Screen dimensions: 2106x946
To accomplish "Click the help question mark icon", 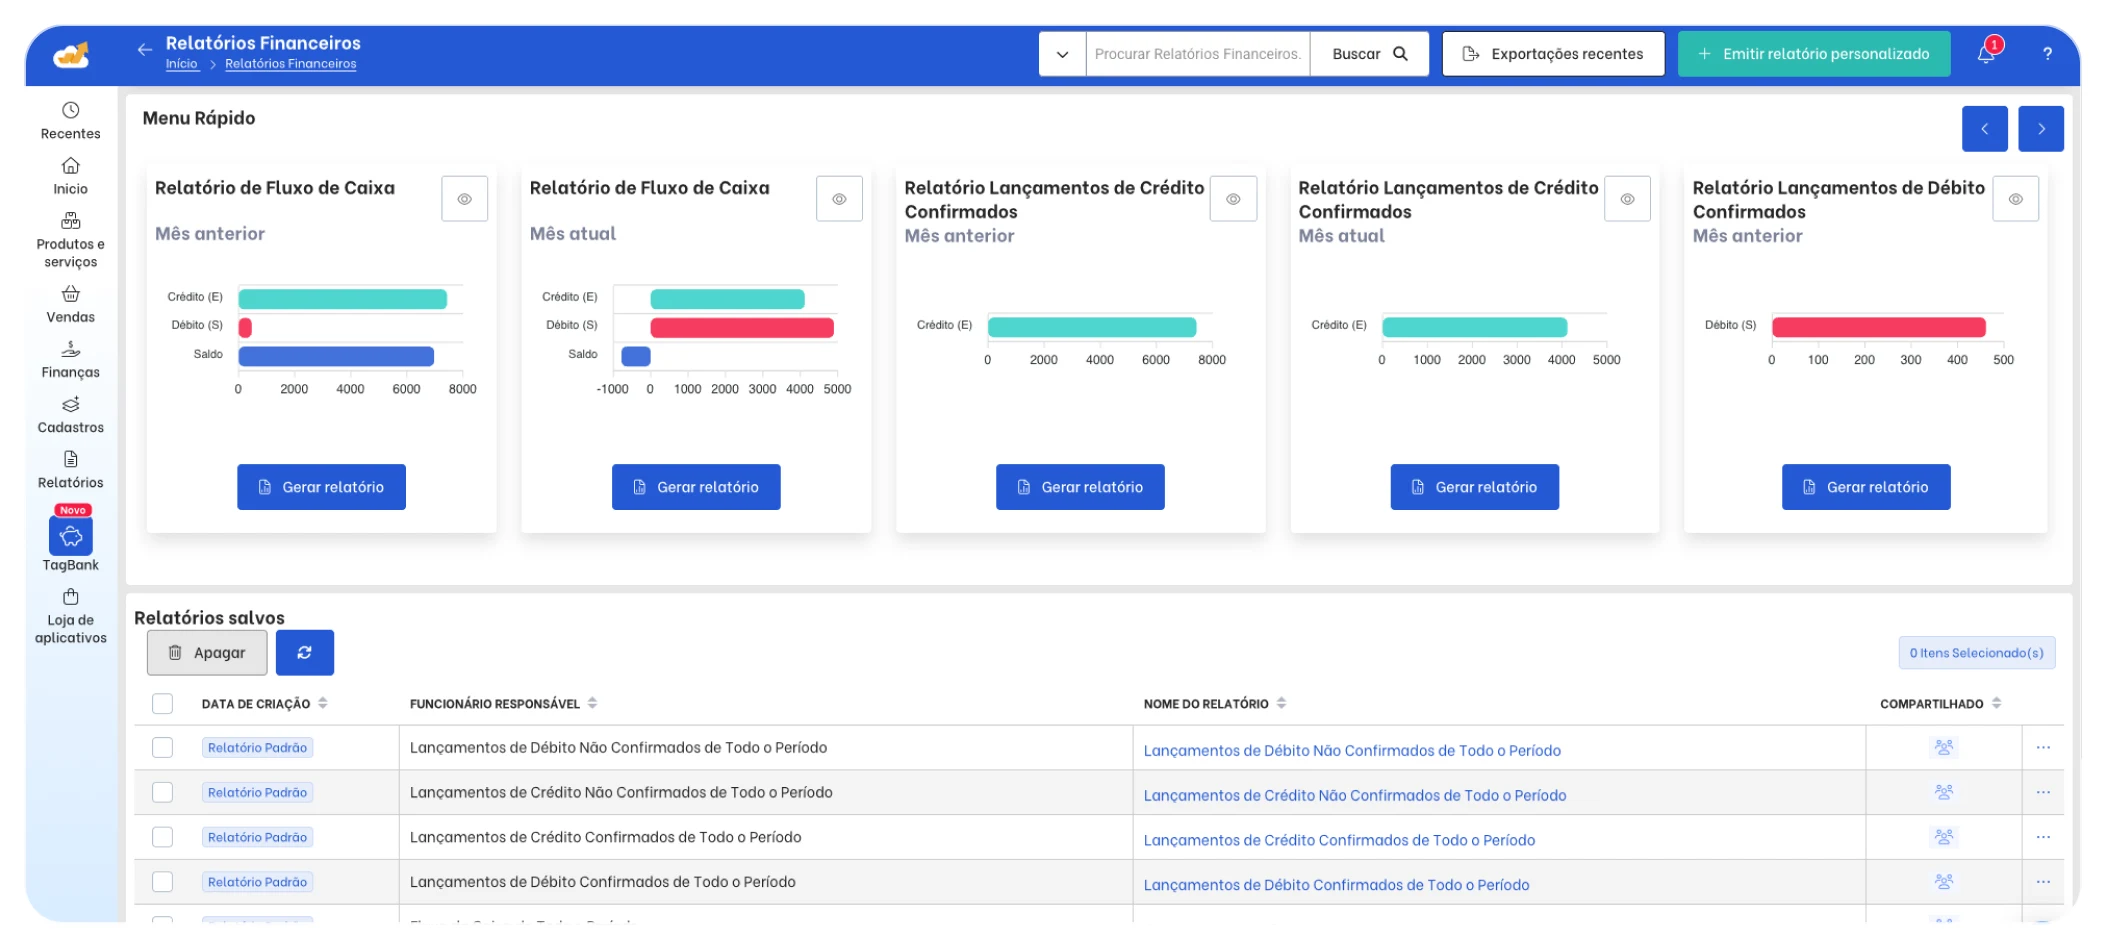I will [x=2047, y=54].
